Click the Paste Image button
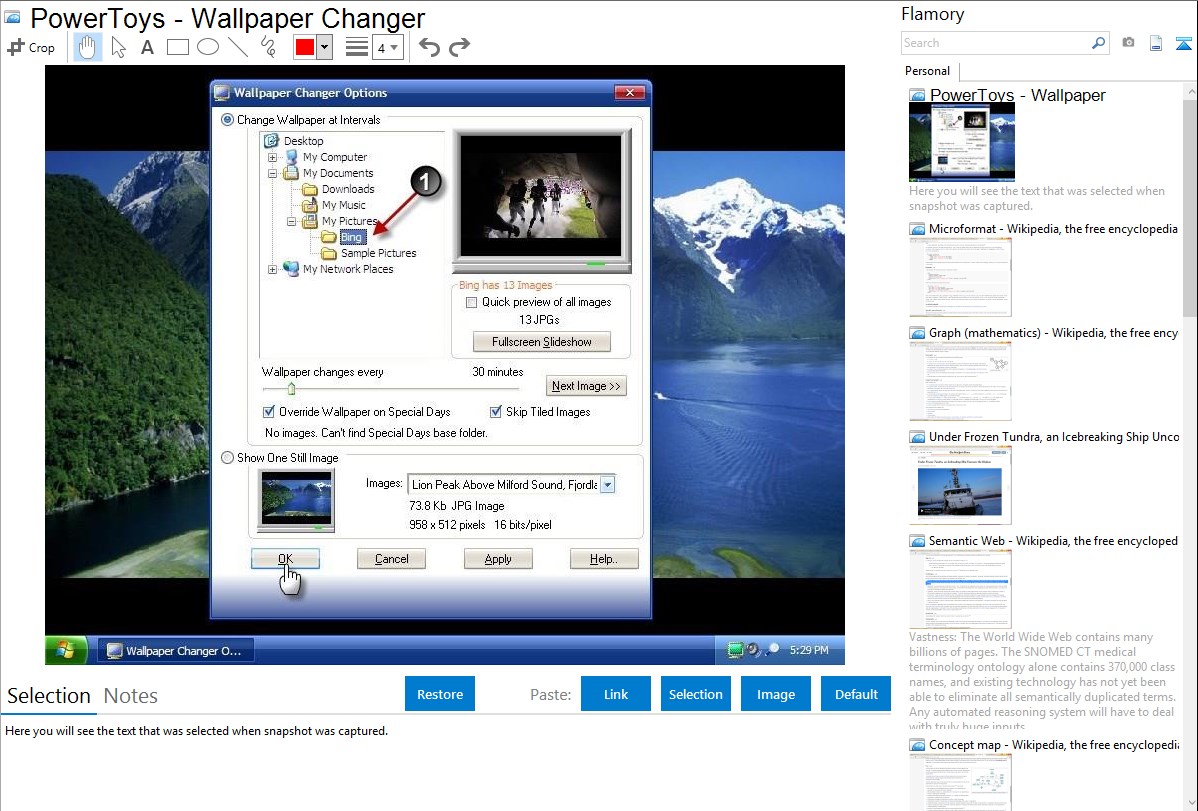Image resolution: width=1198 pixels, height=811 pixels. coord(776,694)
